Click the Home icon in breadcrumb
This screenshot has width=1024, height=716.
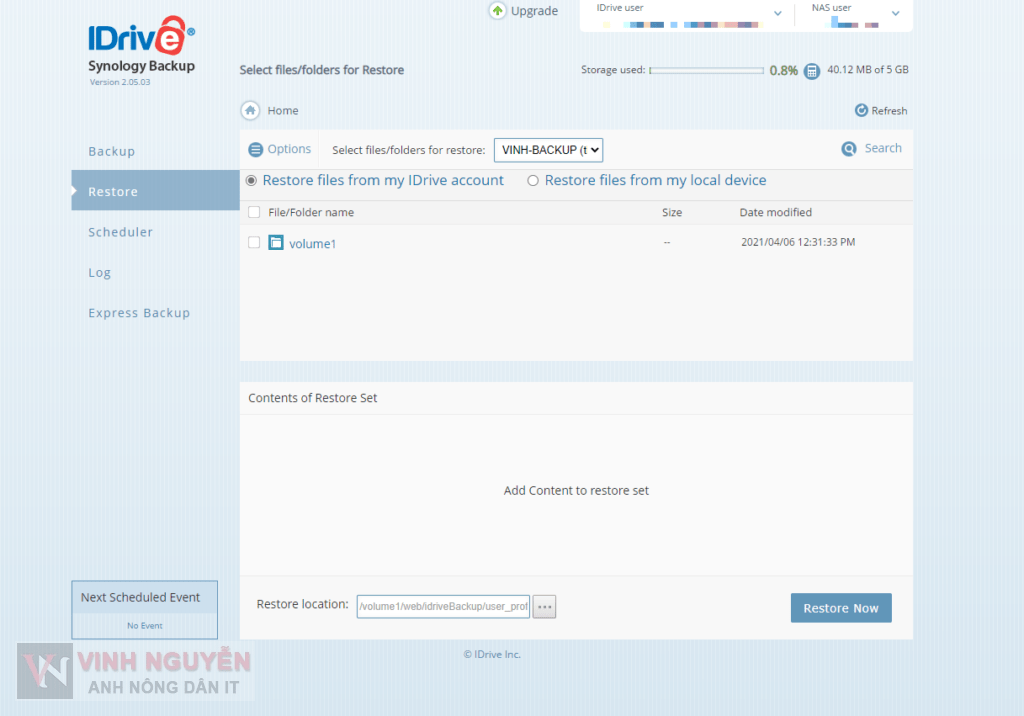[250, 111]
